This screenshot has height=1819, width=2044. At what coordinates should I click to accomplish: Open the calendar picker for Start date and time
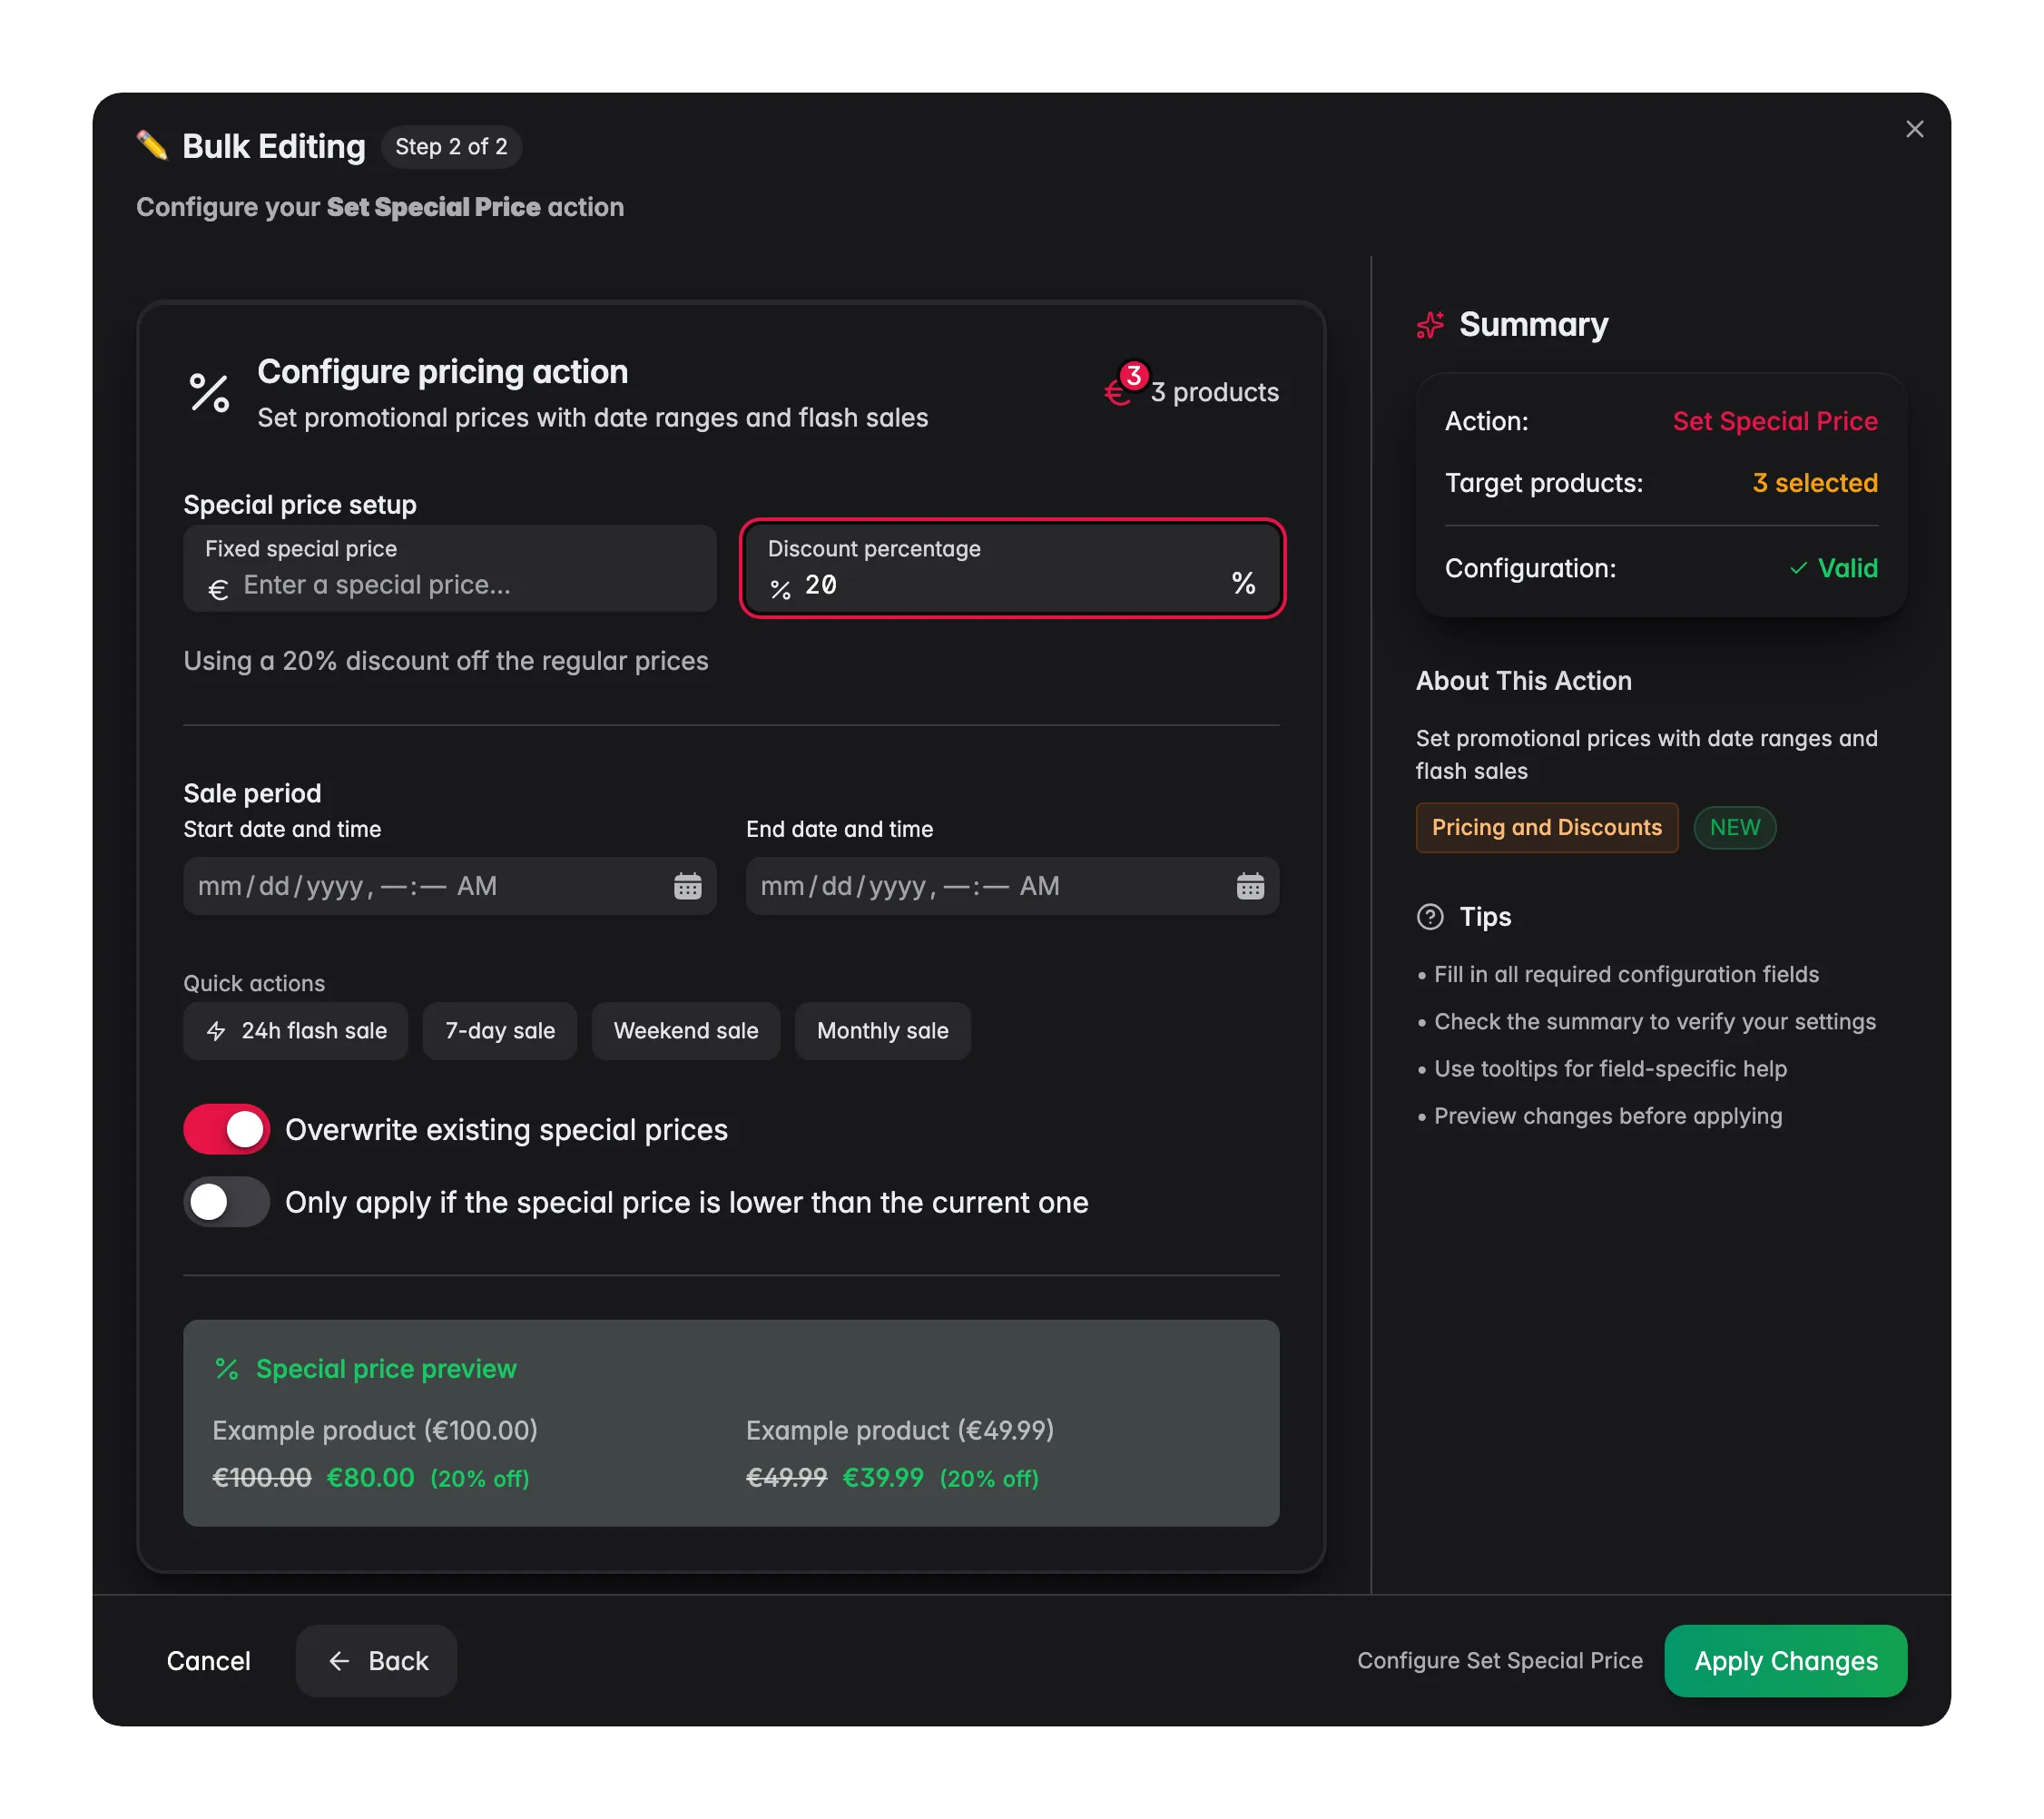coord(688,886)
